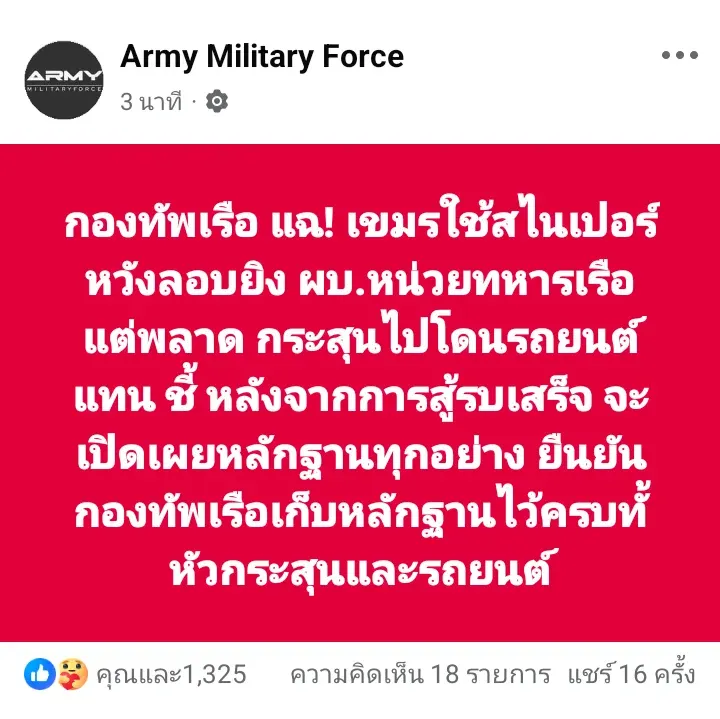Open the three-dot post options menu
Image resolution: width=720 pixels, height=719 pixels.
680,55
